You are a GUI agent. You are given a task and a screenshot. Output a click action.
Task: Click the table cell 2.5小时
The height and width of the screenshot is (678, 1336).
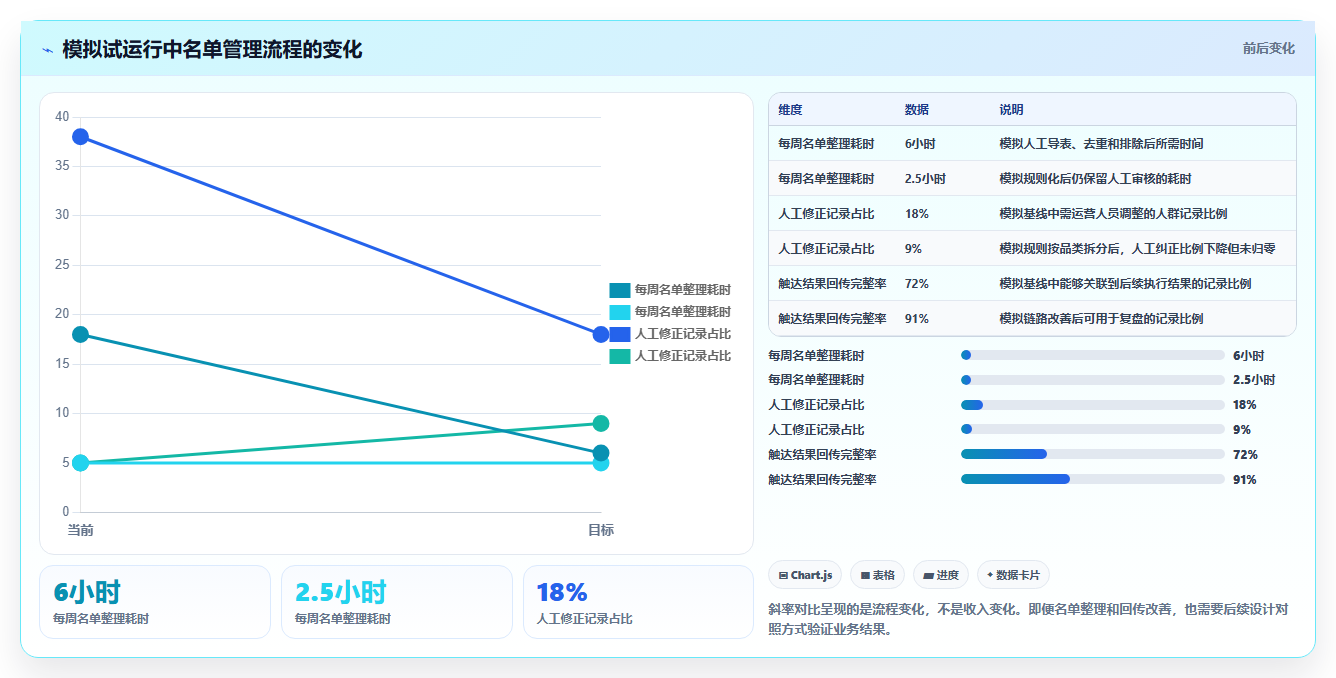925,179
